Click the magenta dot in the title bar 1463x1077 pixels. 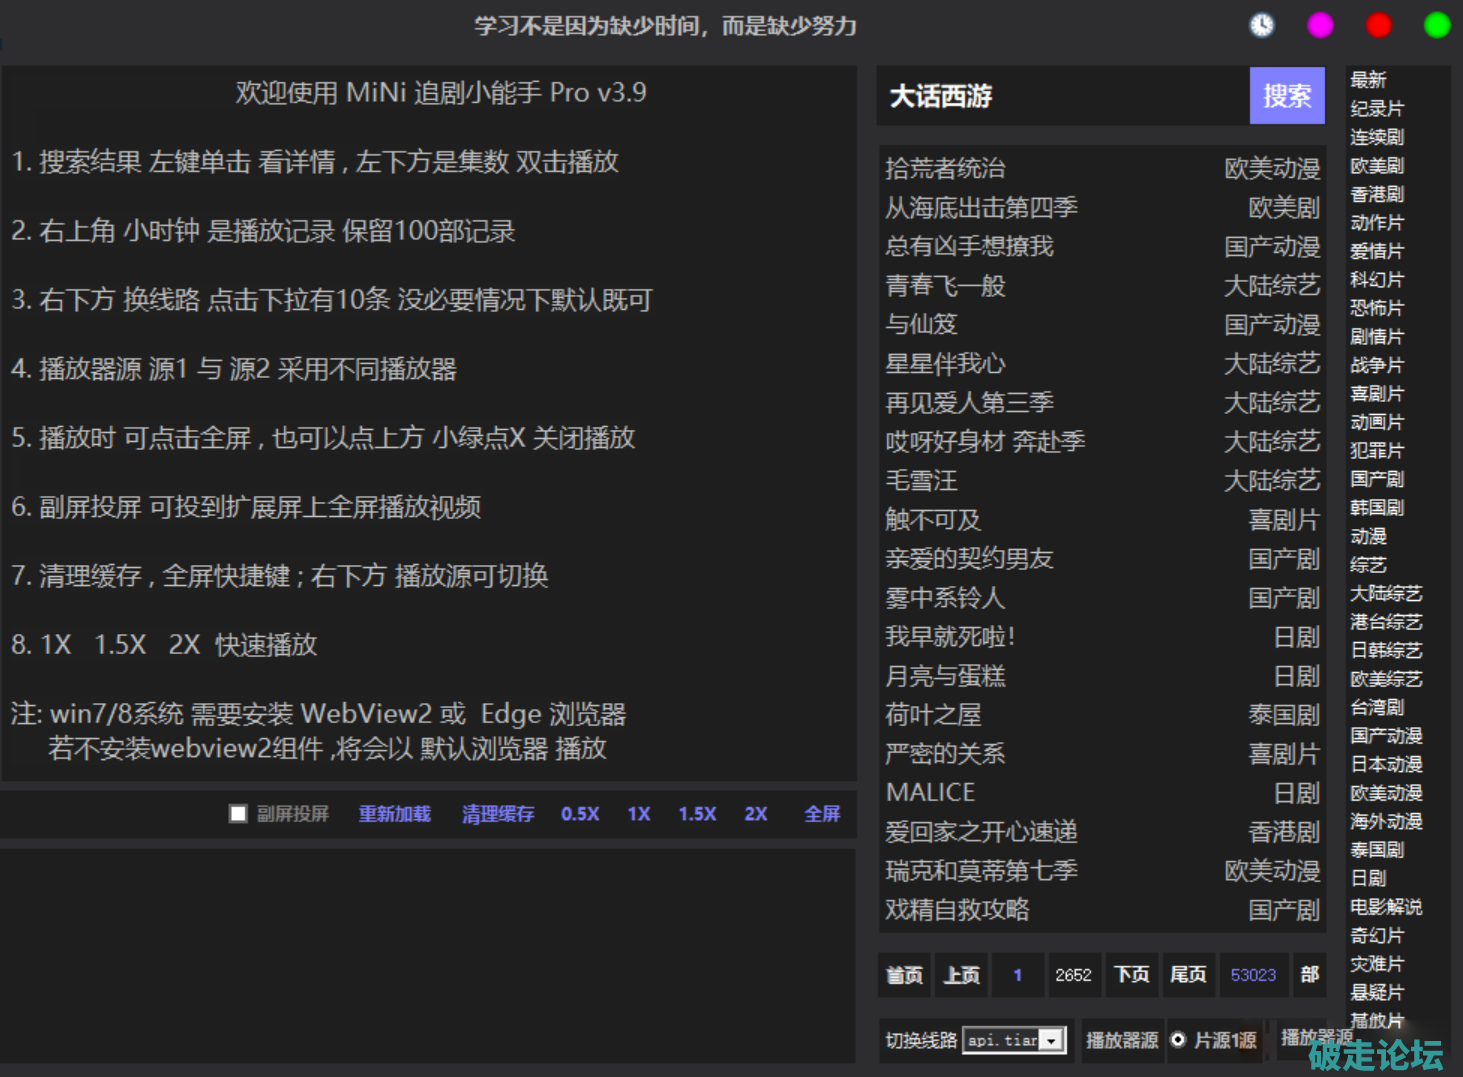[x=1320, y=25]
